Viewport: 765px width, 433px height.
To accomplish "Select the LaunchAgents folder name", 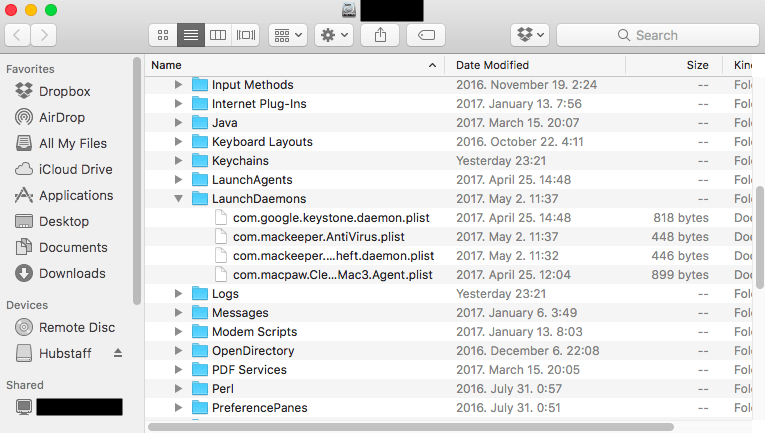I will 252,180.
